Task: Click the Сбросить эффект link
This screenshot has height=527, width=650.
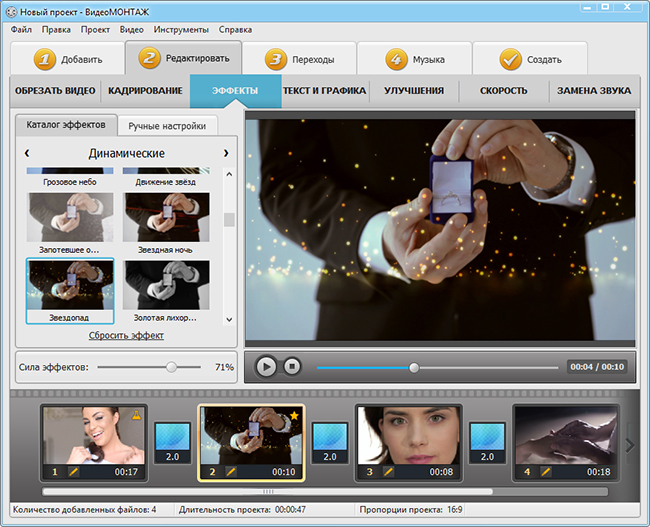Action: pos(126,336)
